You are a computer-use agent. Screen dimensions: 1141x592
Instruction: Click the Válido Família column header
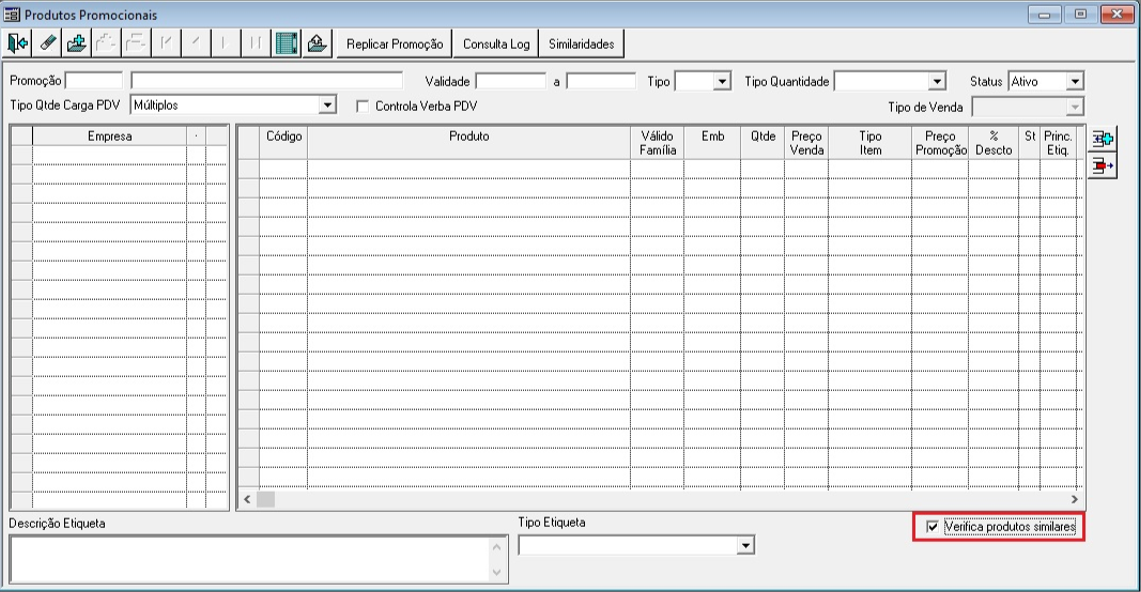657,143
